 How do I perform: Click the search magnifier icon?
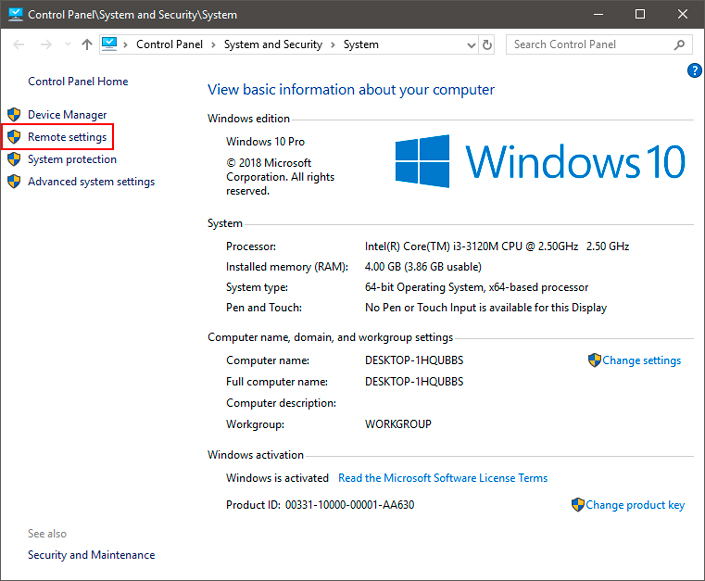tap(679, 45)
